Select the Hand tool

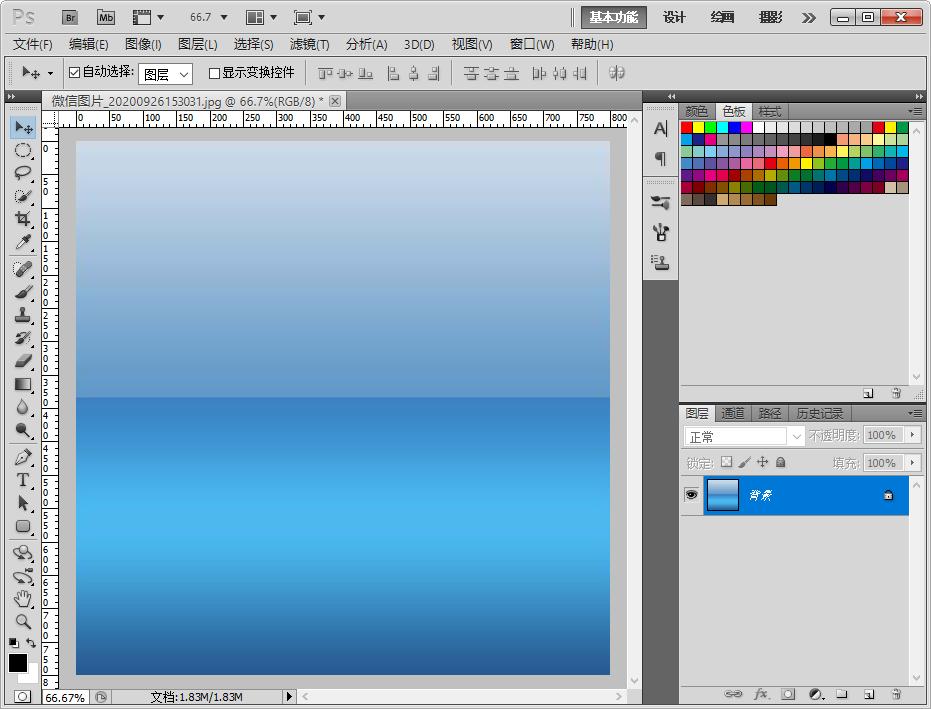[23, 599]
